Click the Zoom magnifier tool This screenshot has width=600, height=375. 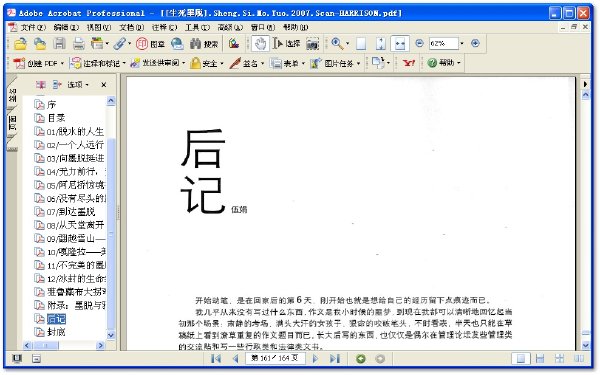(337, 44)
